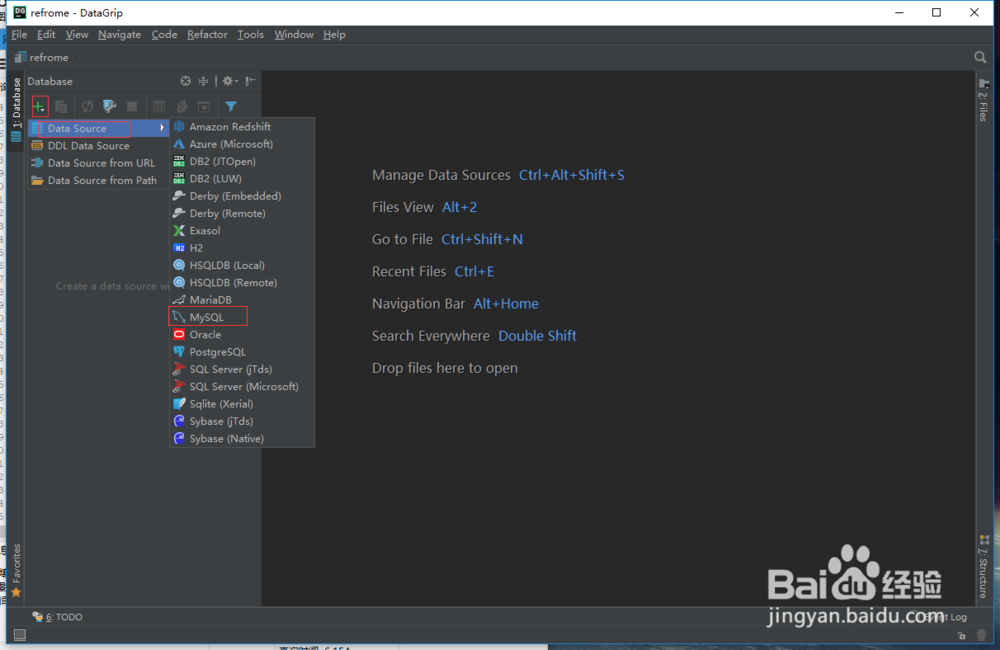Select Data Source from URL entry
This screenshot has height=650, width=1000.
click(x=98, y=163)
